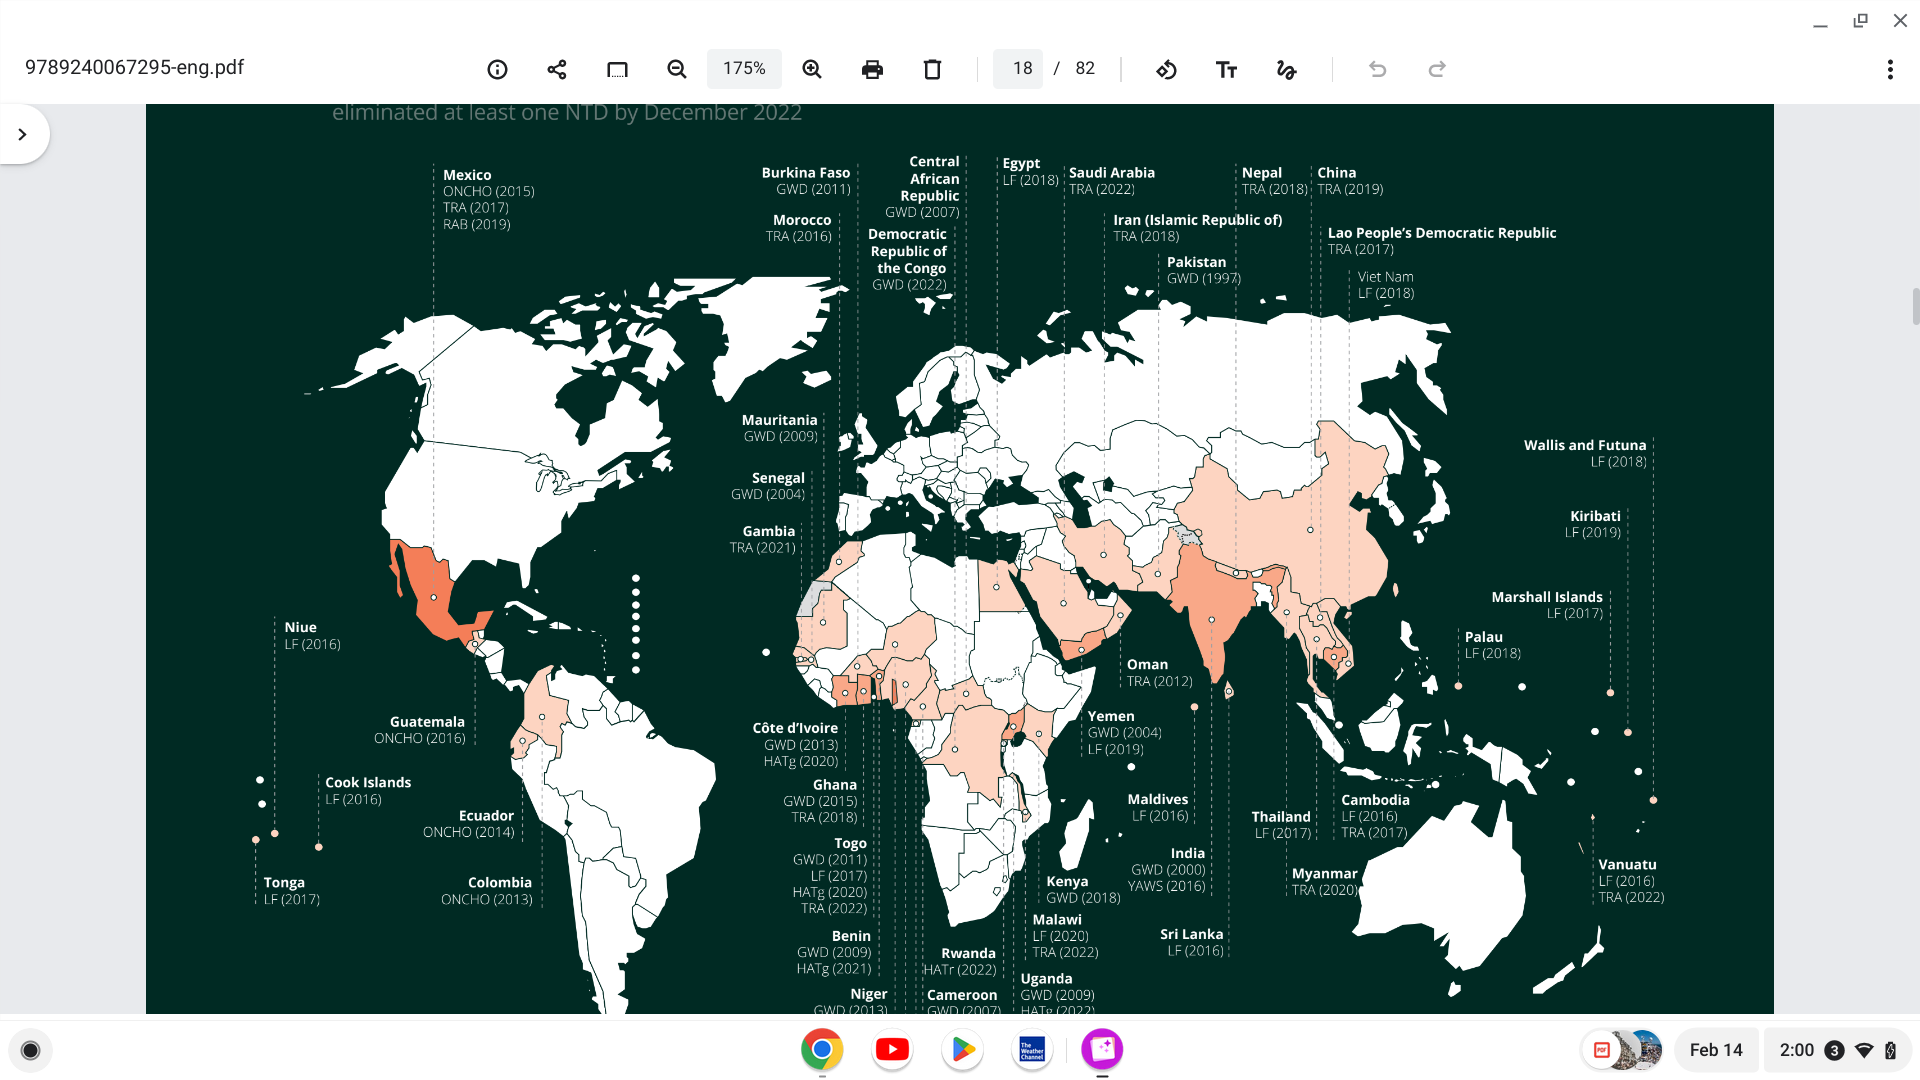This screenshot has height=1080, width=1920.
Task: Click the 175% zoom level field
Action: [x=744, y=69]
